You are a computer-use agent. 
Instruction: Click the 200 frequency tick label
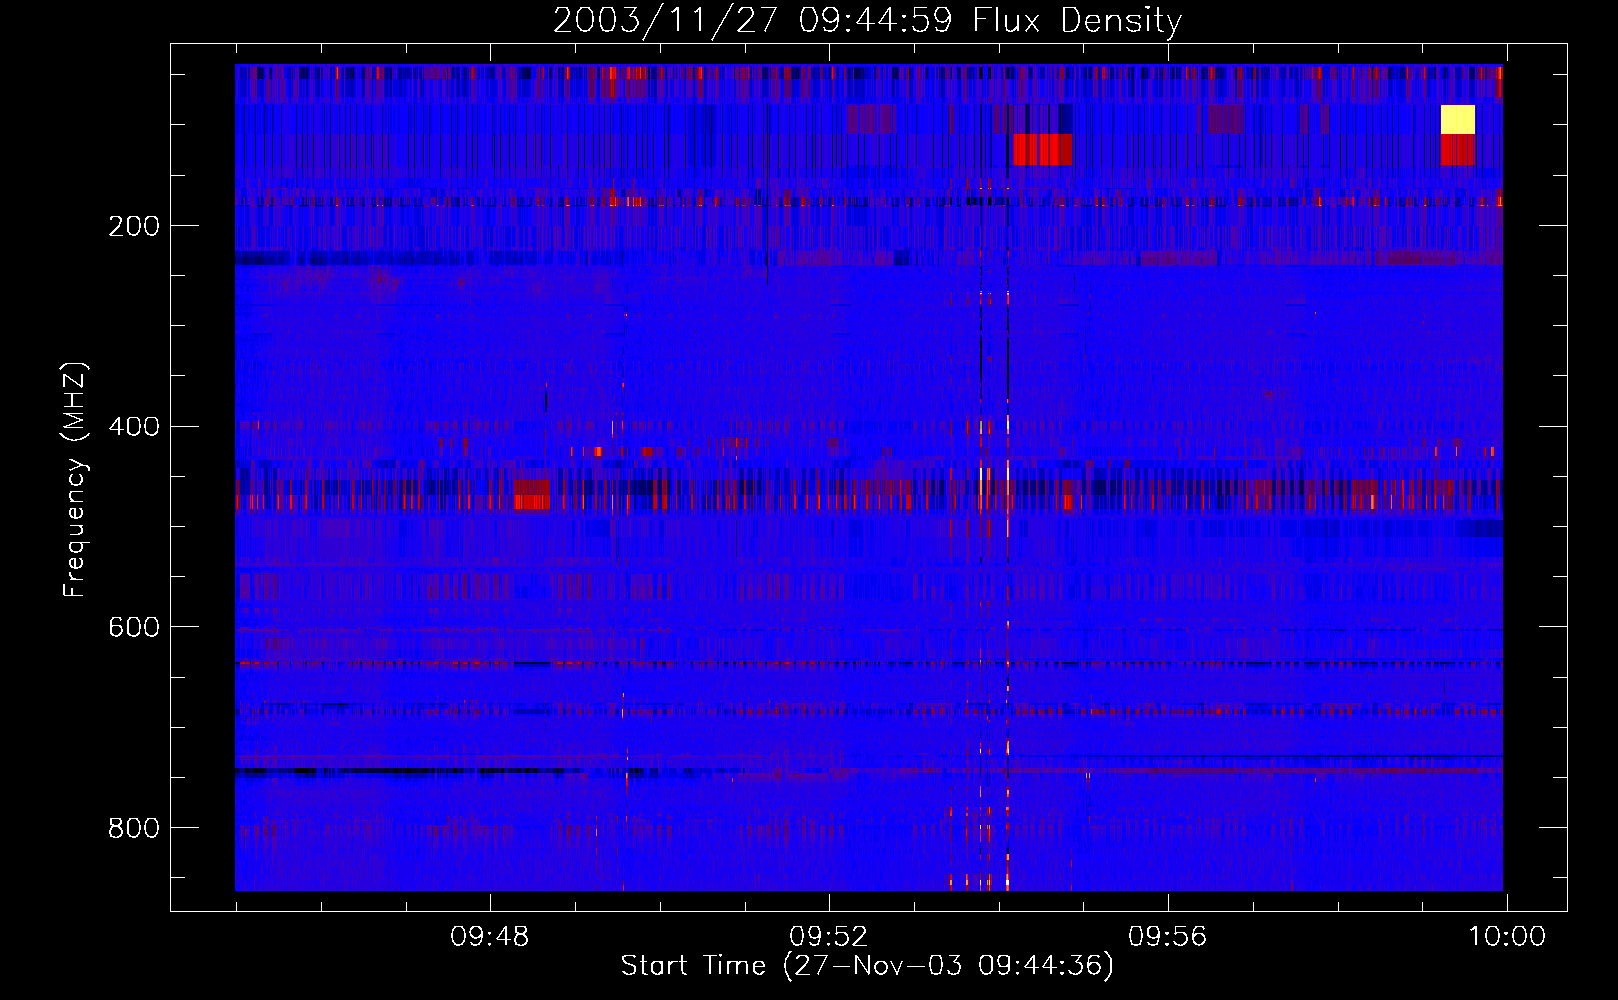tap(134, 226)
